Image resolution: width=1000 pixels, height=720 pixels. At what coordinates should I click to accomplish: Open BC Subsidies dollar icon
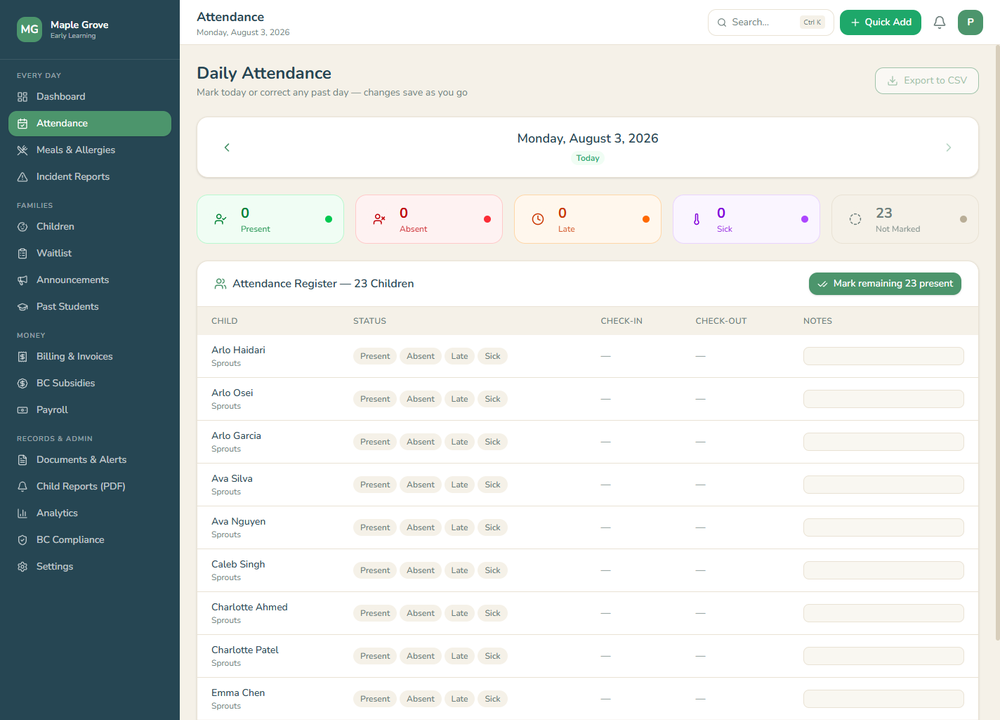click(22, 384)
